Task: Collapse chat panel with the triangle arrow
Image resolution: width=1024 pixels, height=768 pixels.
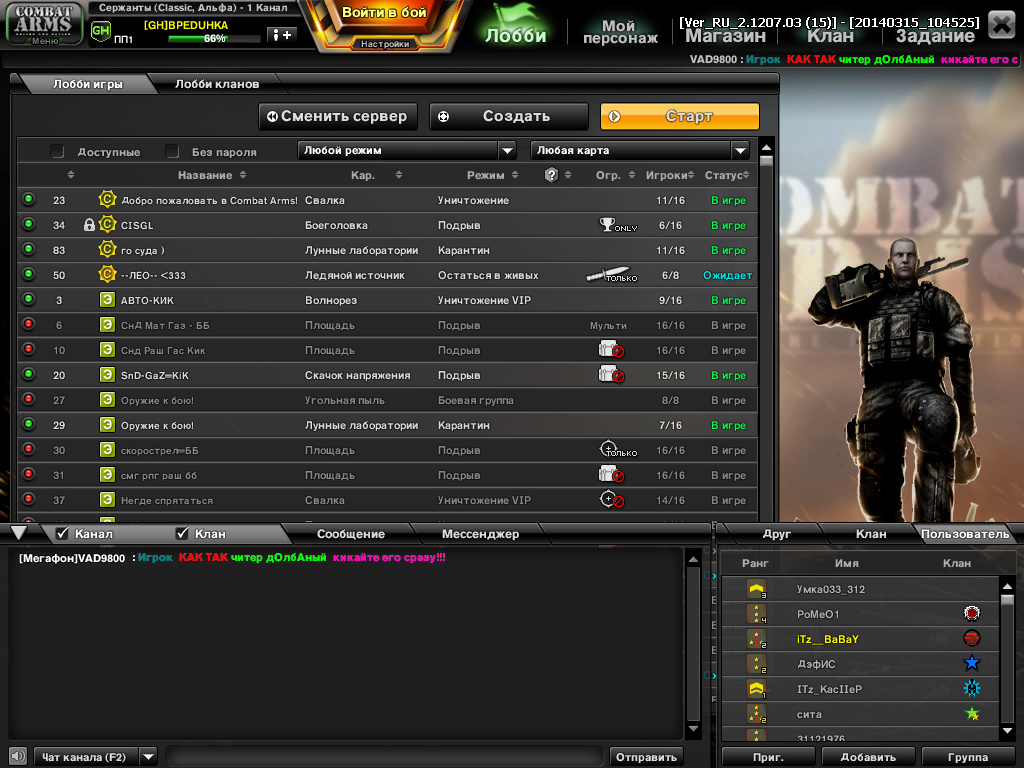Action: tap(19, 533)
